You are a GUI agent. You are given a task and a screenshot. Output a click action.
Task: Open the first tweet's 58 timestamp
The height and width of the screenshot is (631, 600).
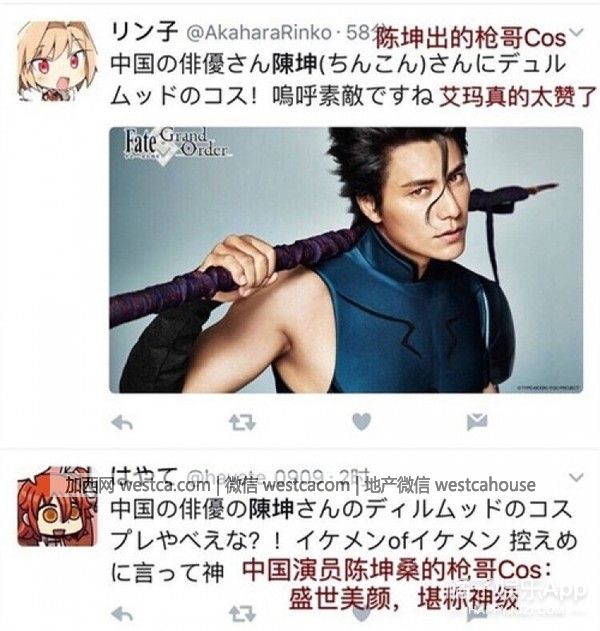tap(358, 33)
